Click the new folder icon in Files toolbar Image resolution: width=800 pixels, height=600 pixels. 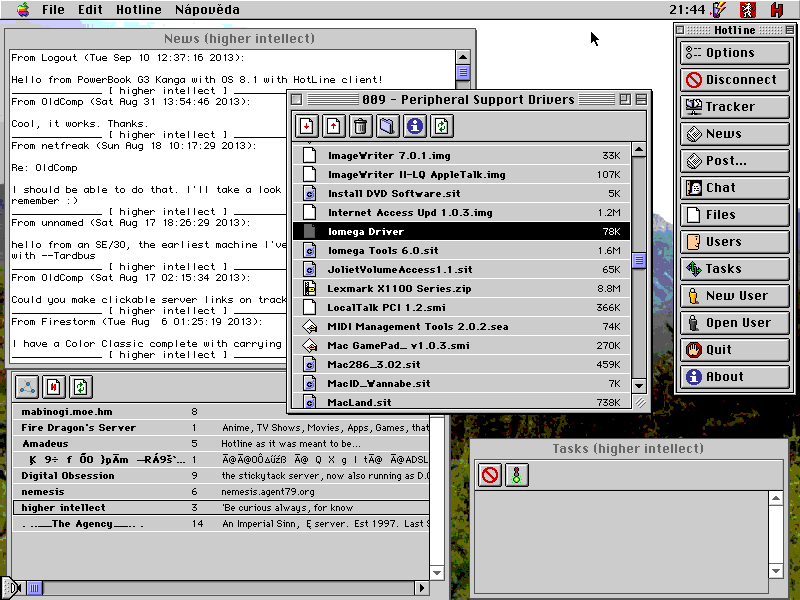[388, 125]
